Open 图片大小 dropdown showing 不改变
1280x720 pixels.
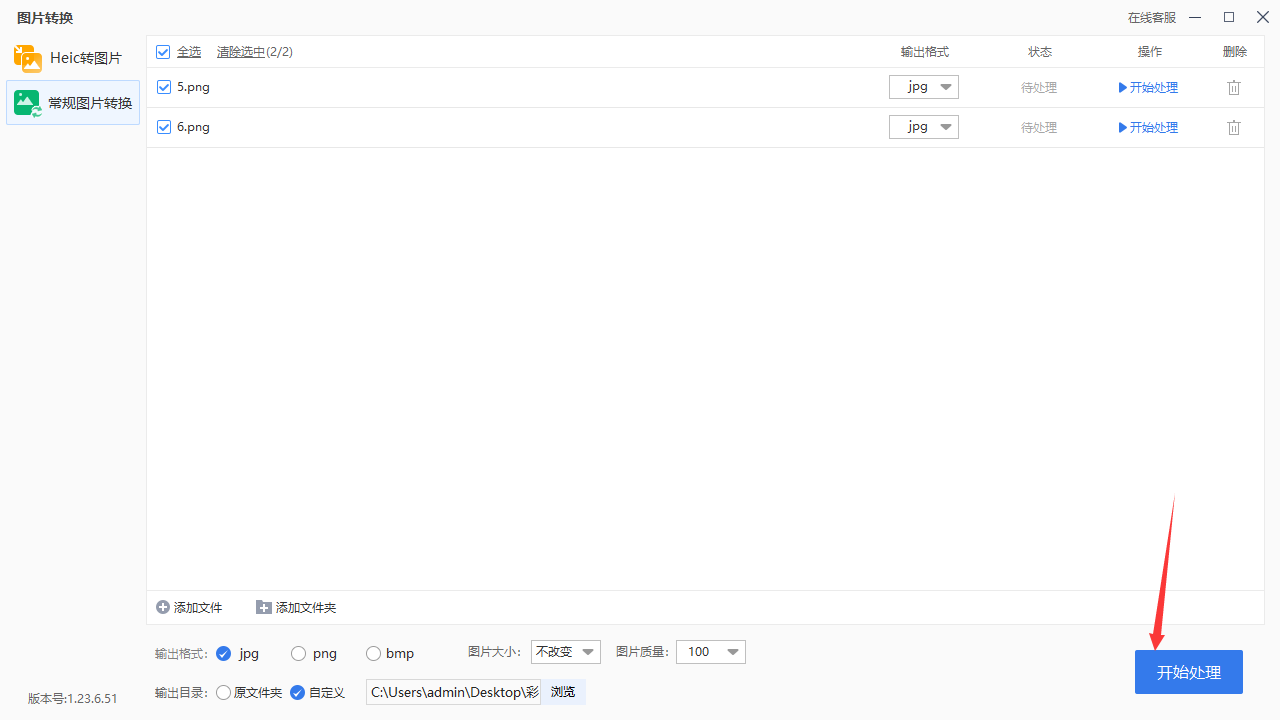[x=566, y=652]
